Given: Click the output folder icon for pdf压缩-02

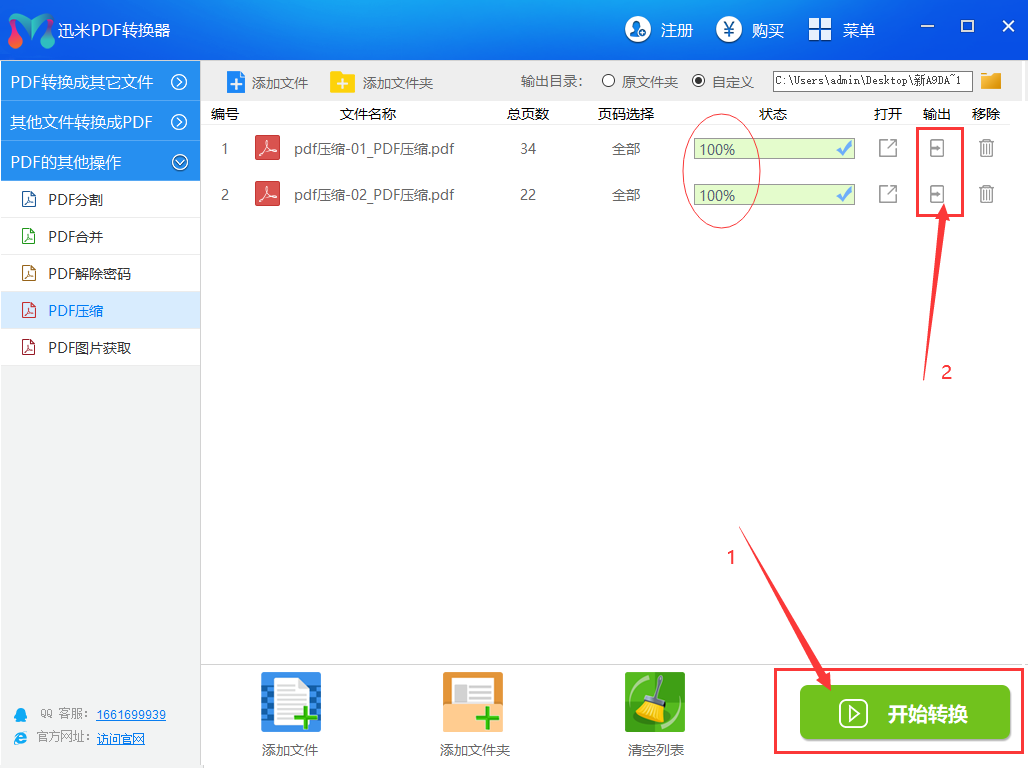Looking at the screenshot, I should pyautogui.click(x=937, y=194).
